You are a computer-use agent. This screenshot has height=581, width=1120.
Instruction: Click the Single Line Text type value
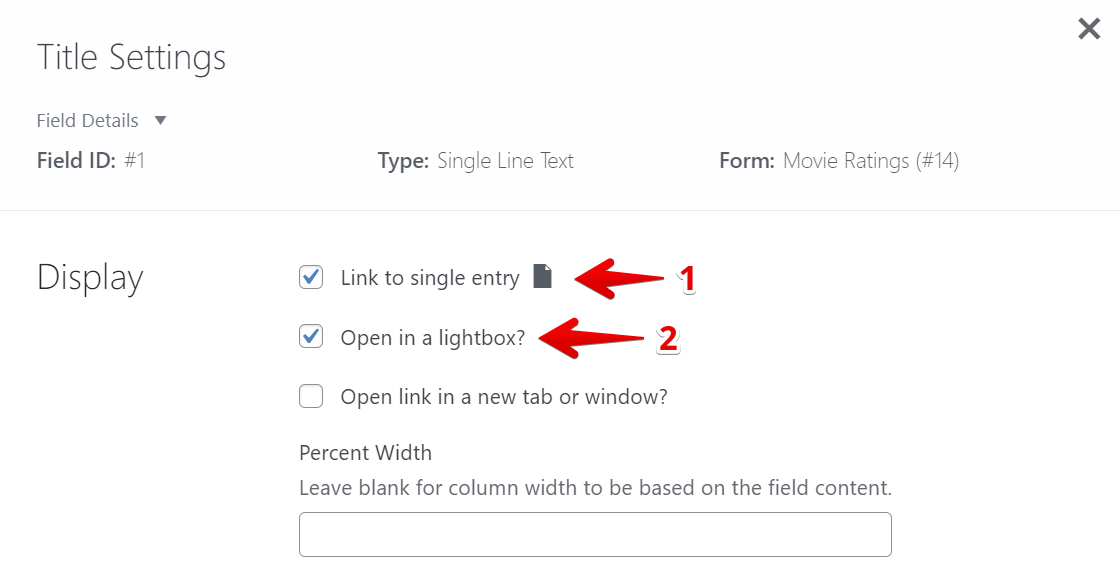click(x=505, y=161)
